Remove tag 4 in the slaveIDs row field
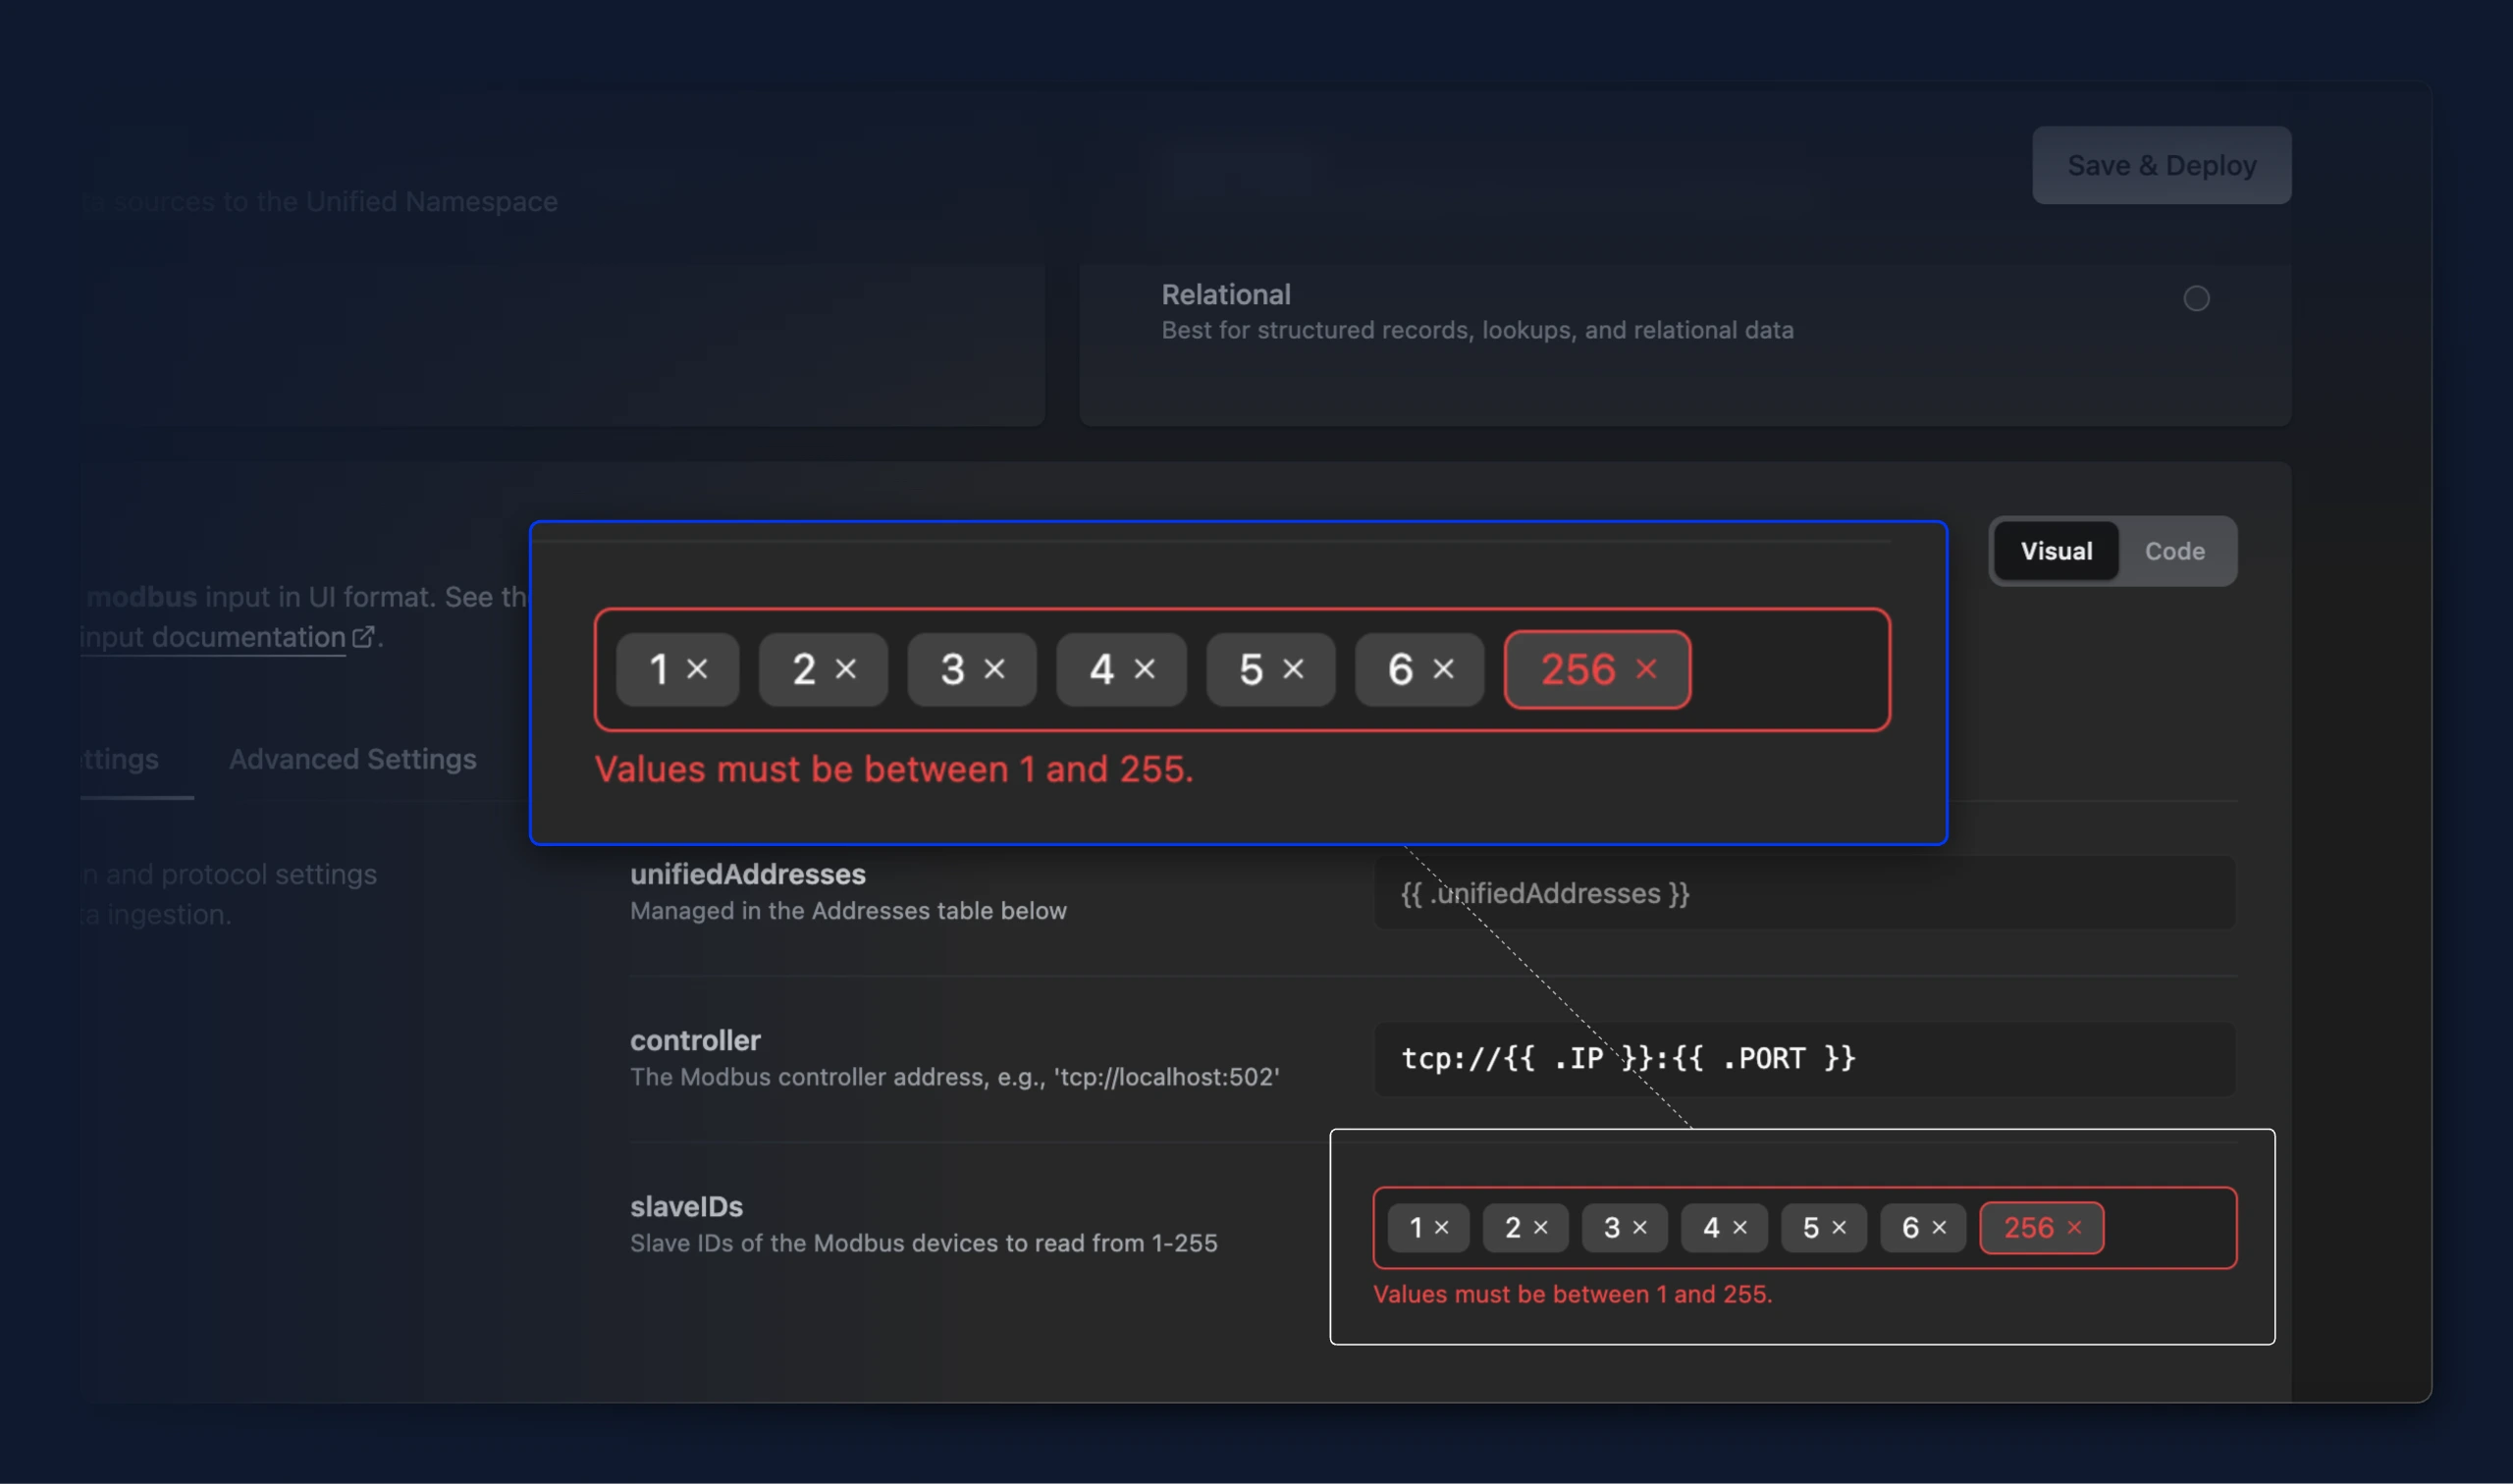The image size is (2513, 1484). [1740, 1227]
